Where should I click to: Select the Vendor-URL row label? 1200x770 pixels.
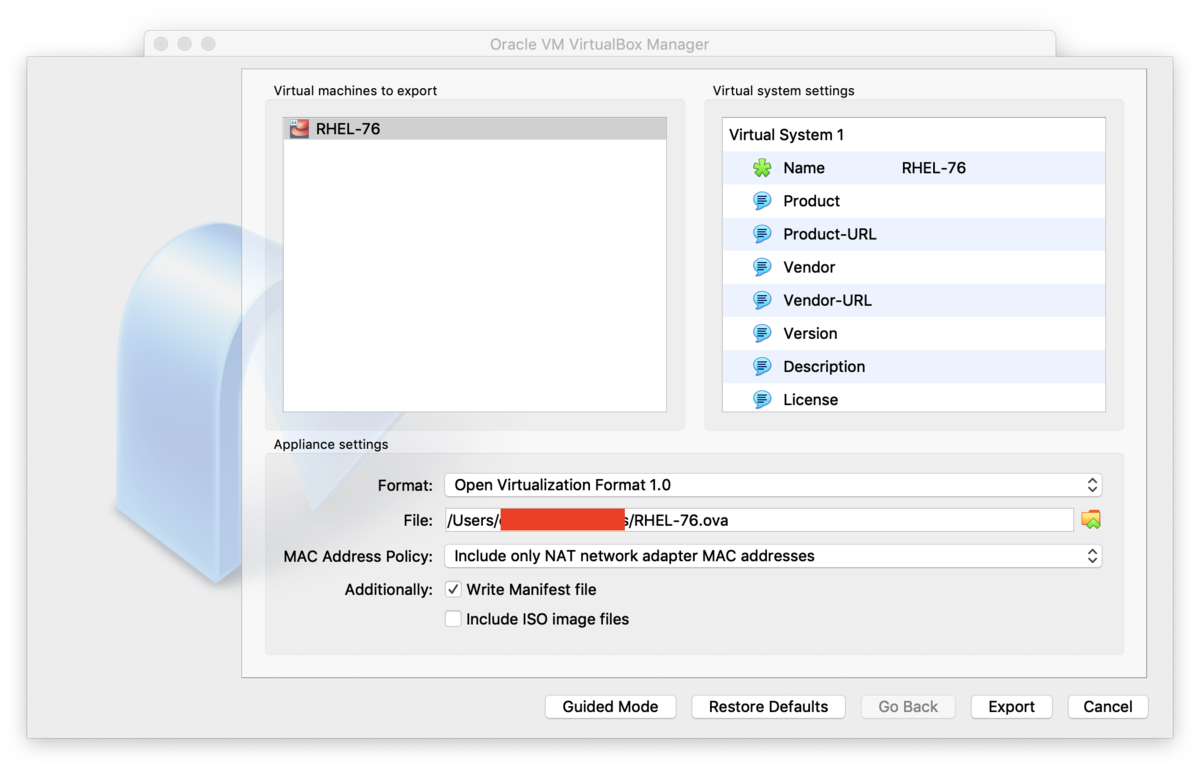tap(827, 300)
